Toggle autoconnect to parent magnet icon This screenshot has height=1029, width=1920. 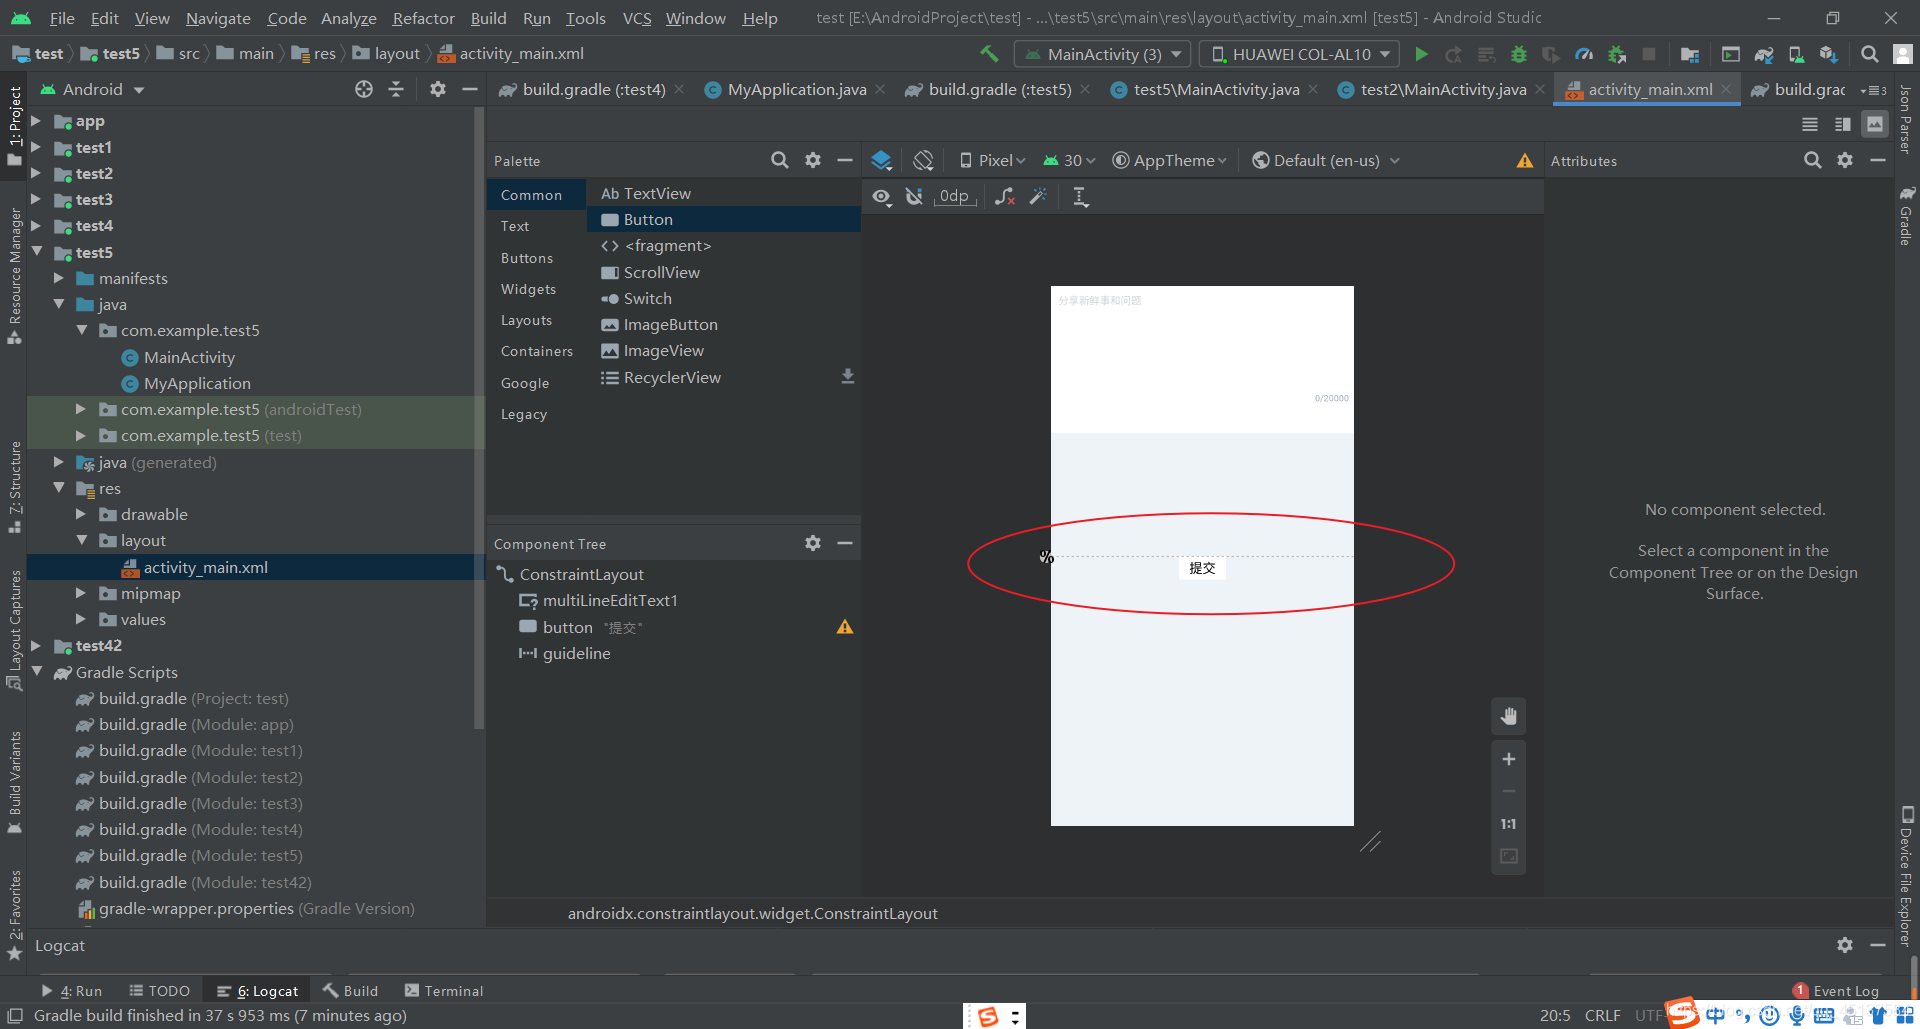914,196
